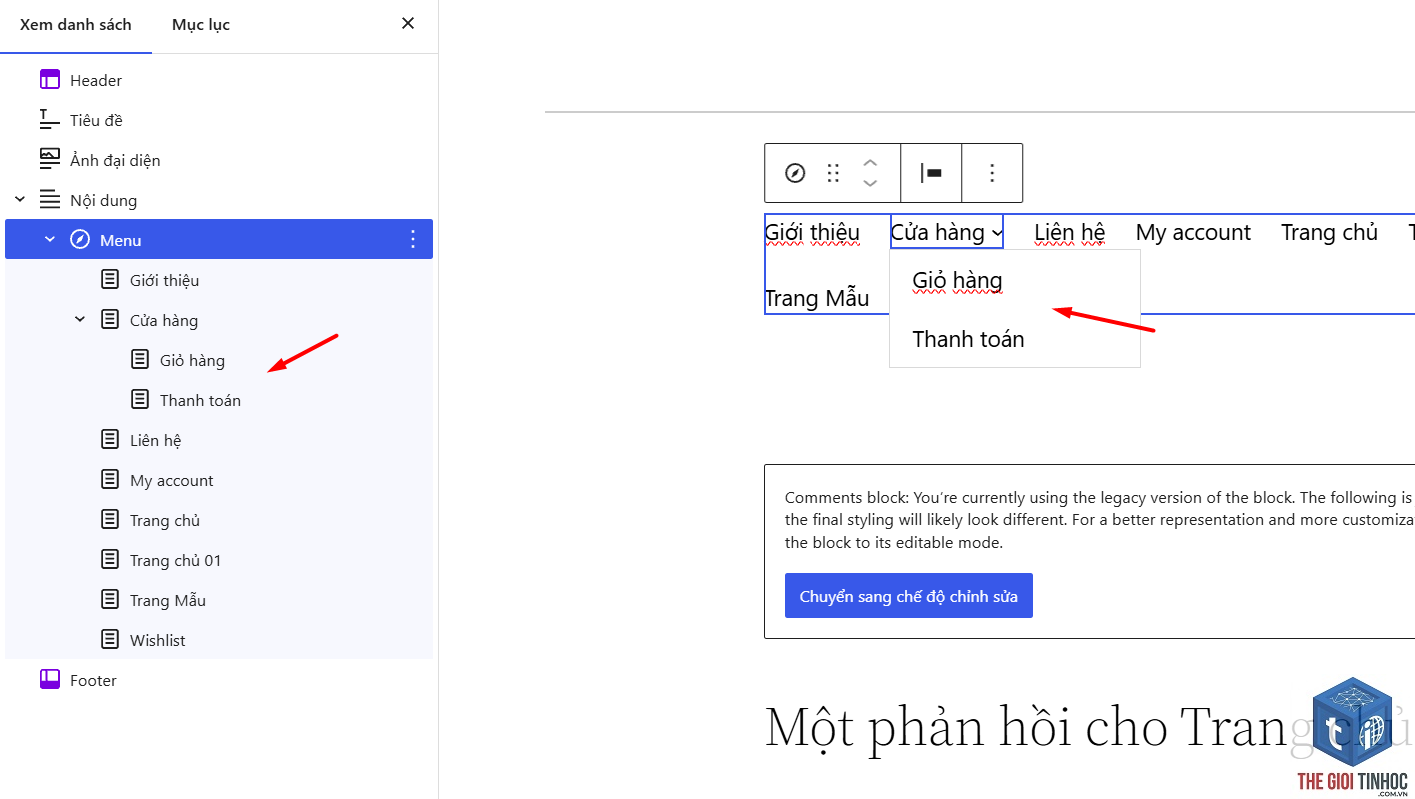Select Trang chủ row in list view

(x=219, y=520)
